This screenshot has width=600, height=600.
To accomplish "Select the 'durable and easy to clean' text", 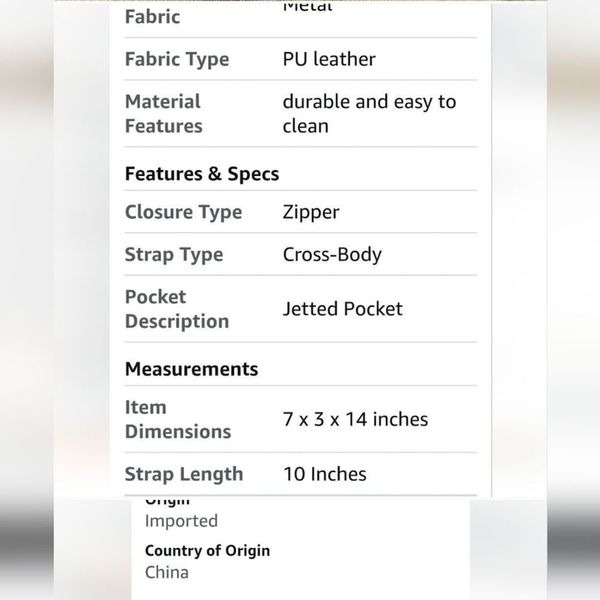I will pos(369,114).
